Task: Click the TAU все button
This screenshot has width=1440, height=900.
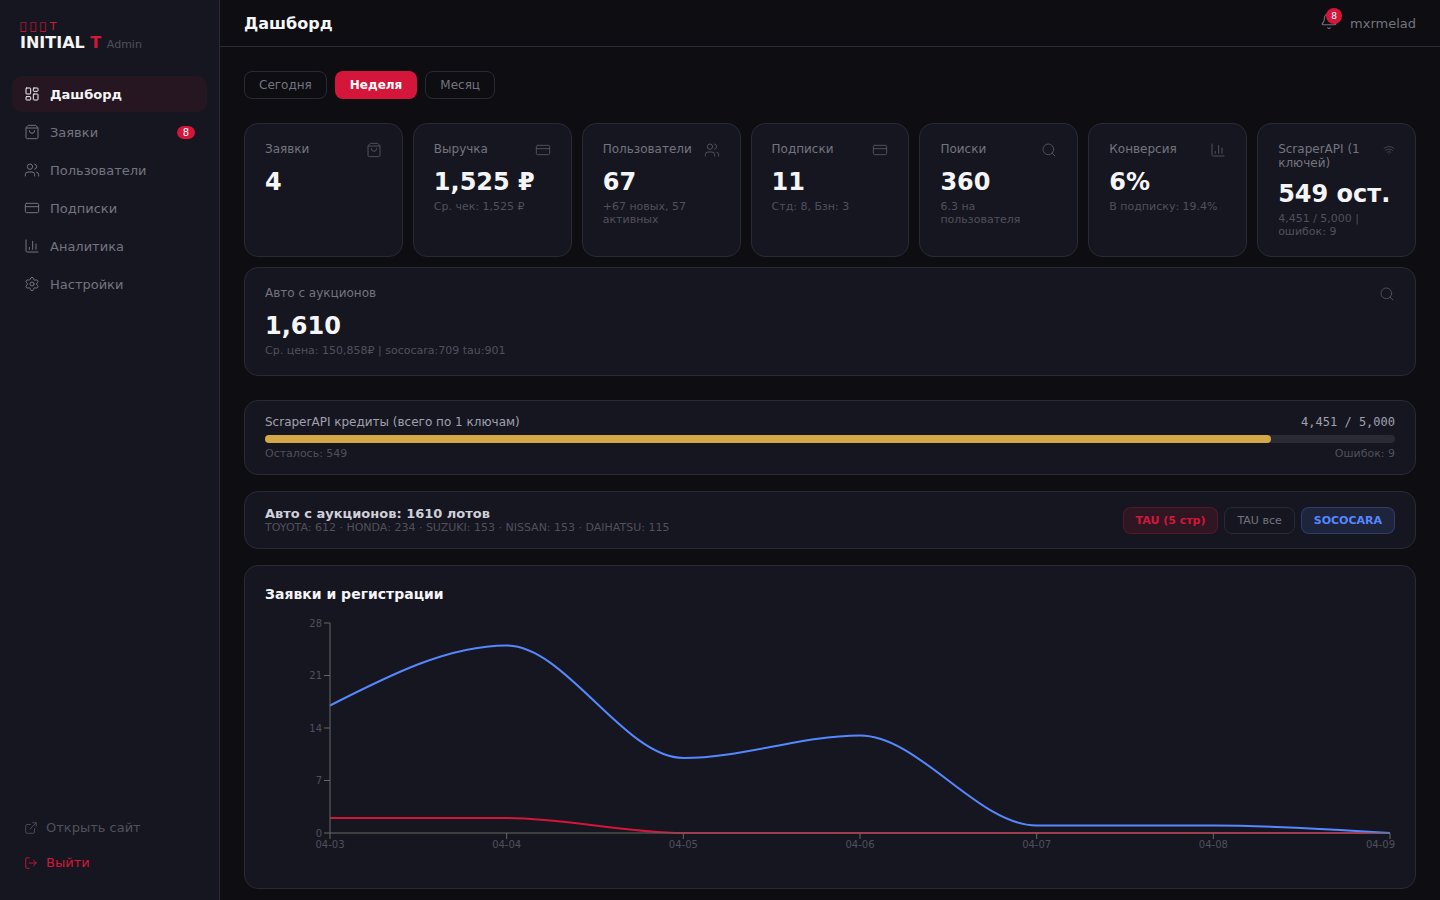Action: coord(1259,520)
